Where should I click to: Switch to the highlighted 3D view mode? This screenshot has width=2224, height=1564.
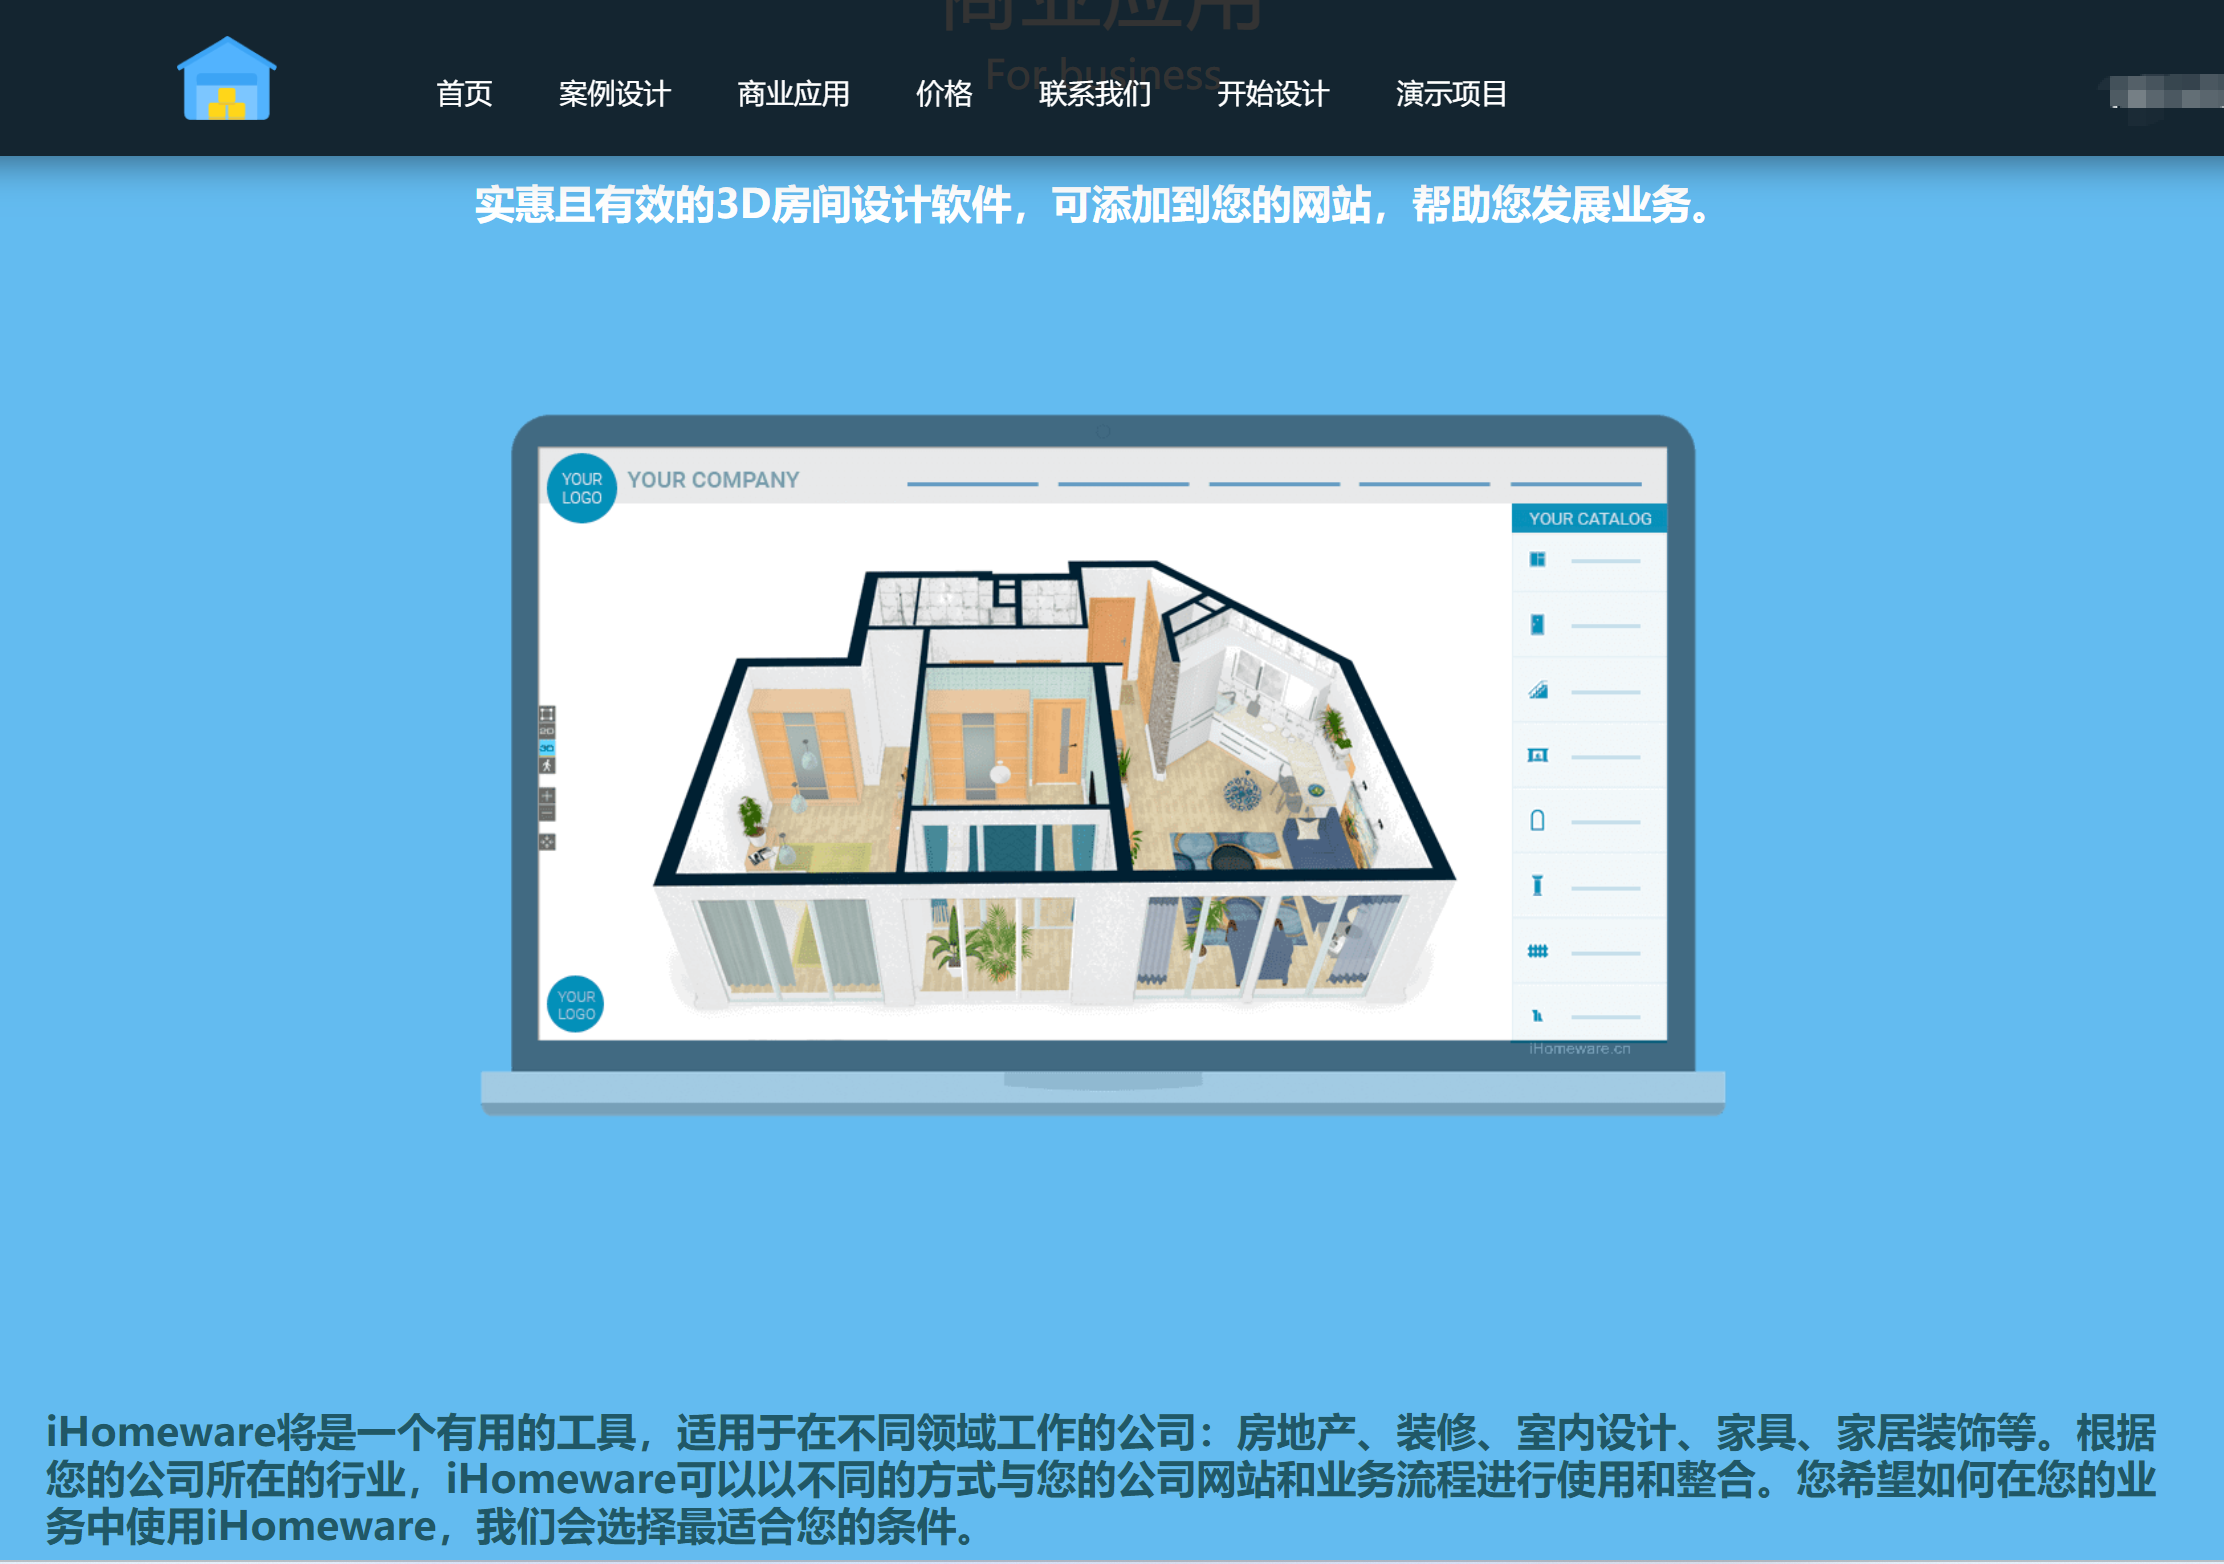click(x=547, y=748)
